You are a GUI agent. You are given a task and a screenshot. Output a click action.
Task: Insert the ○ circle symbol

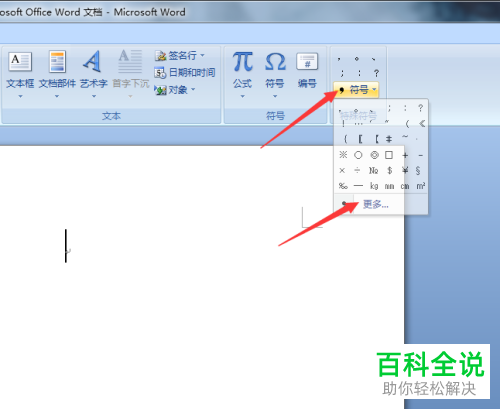point(358,155)
